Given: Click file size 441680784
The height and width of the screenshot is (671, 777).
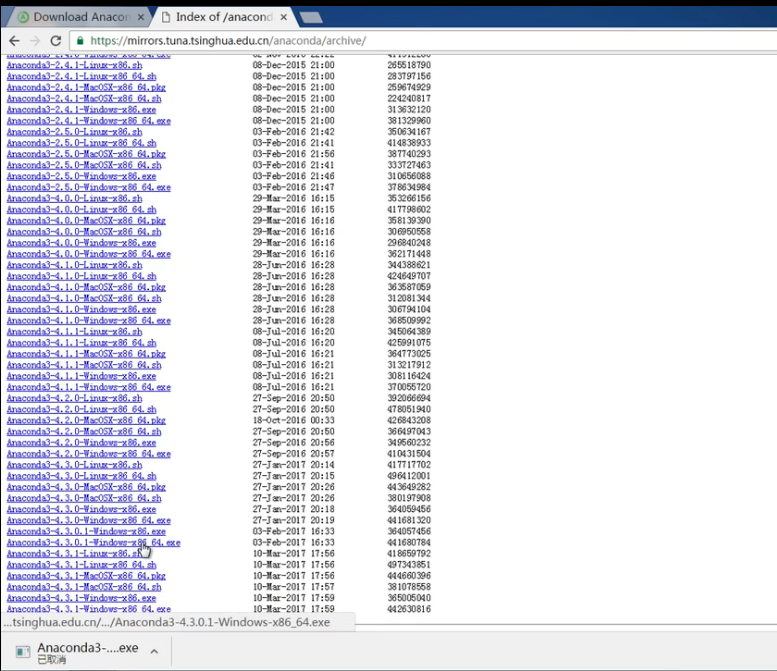Looking at the screenshot, I should pyautogui.click(x=409, y=543).
